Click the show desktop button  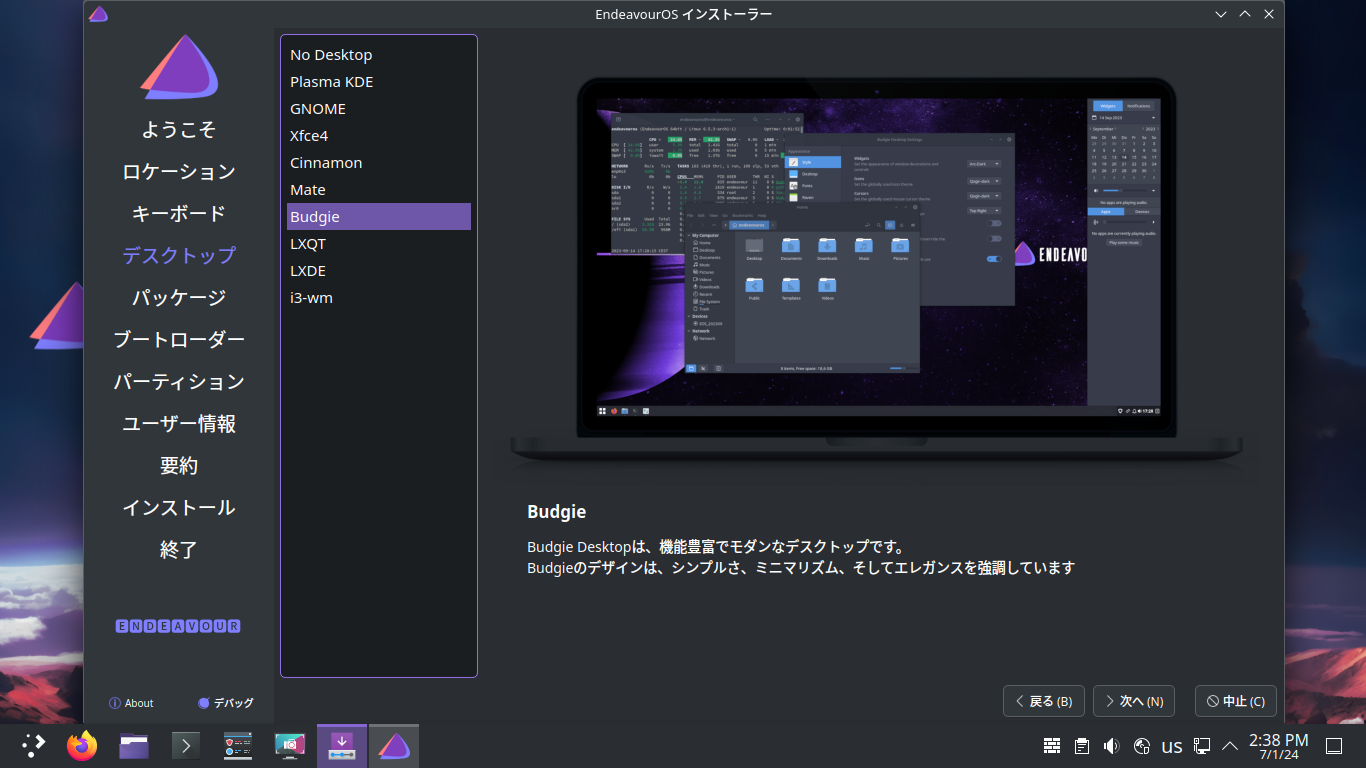[1333, 746]
